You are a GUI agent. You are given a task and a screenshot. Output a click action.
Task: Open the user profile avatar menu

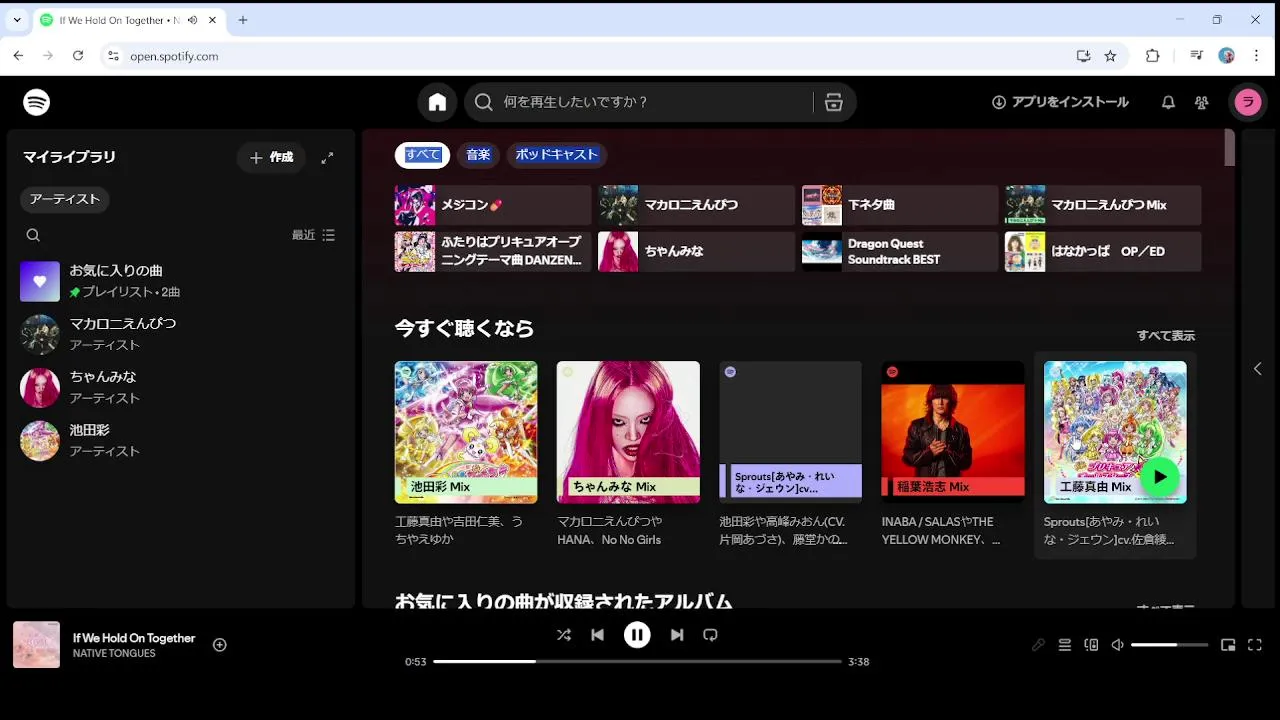[1247, 102]
